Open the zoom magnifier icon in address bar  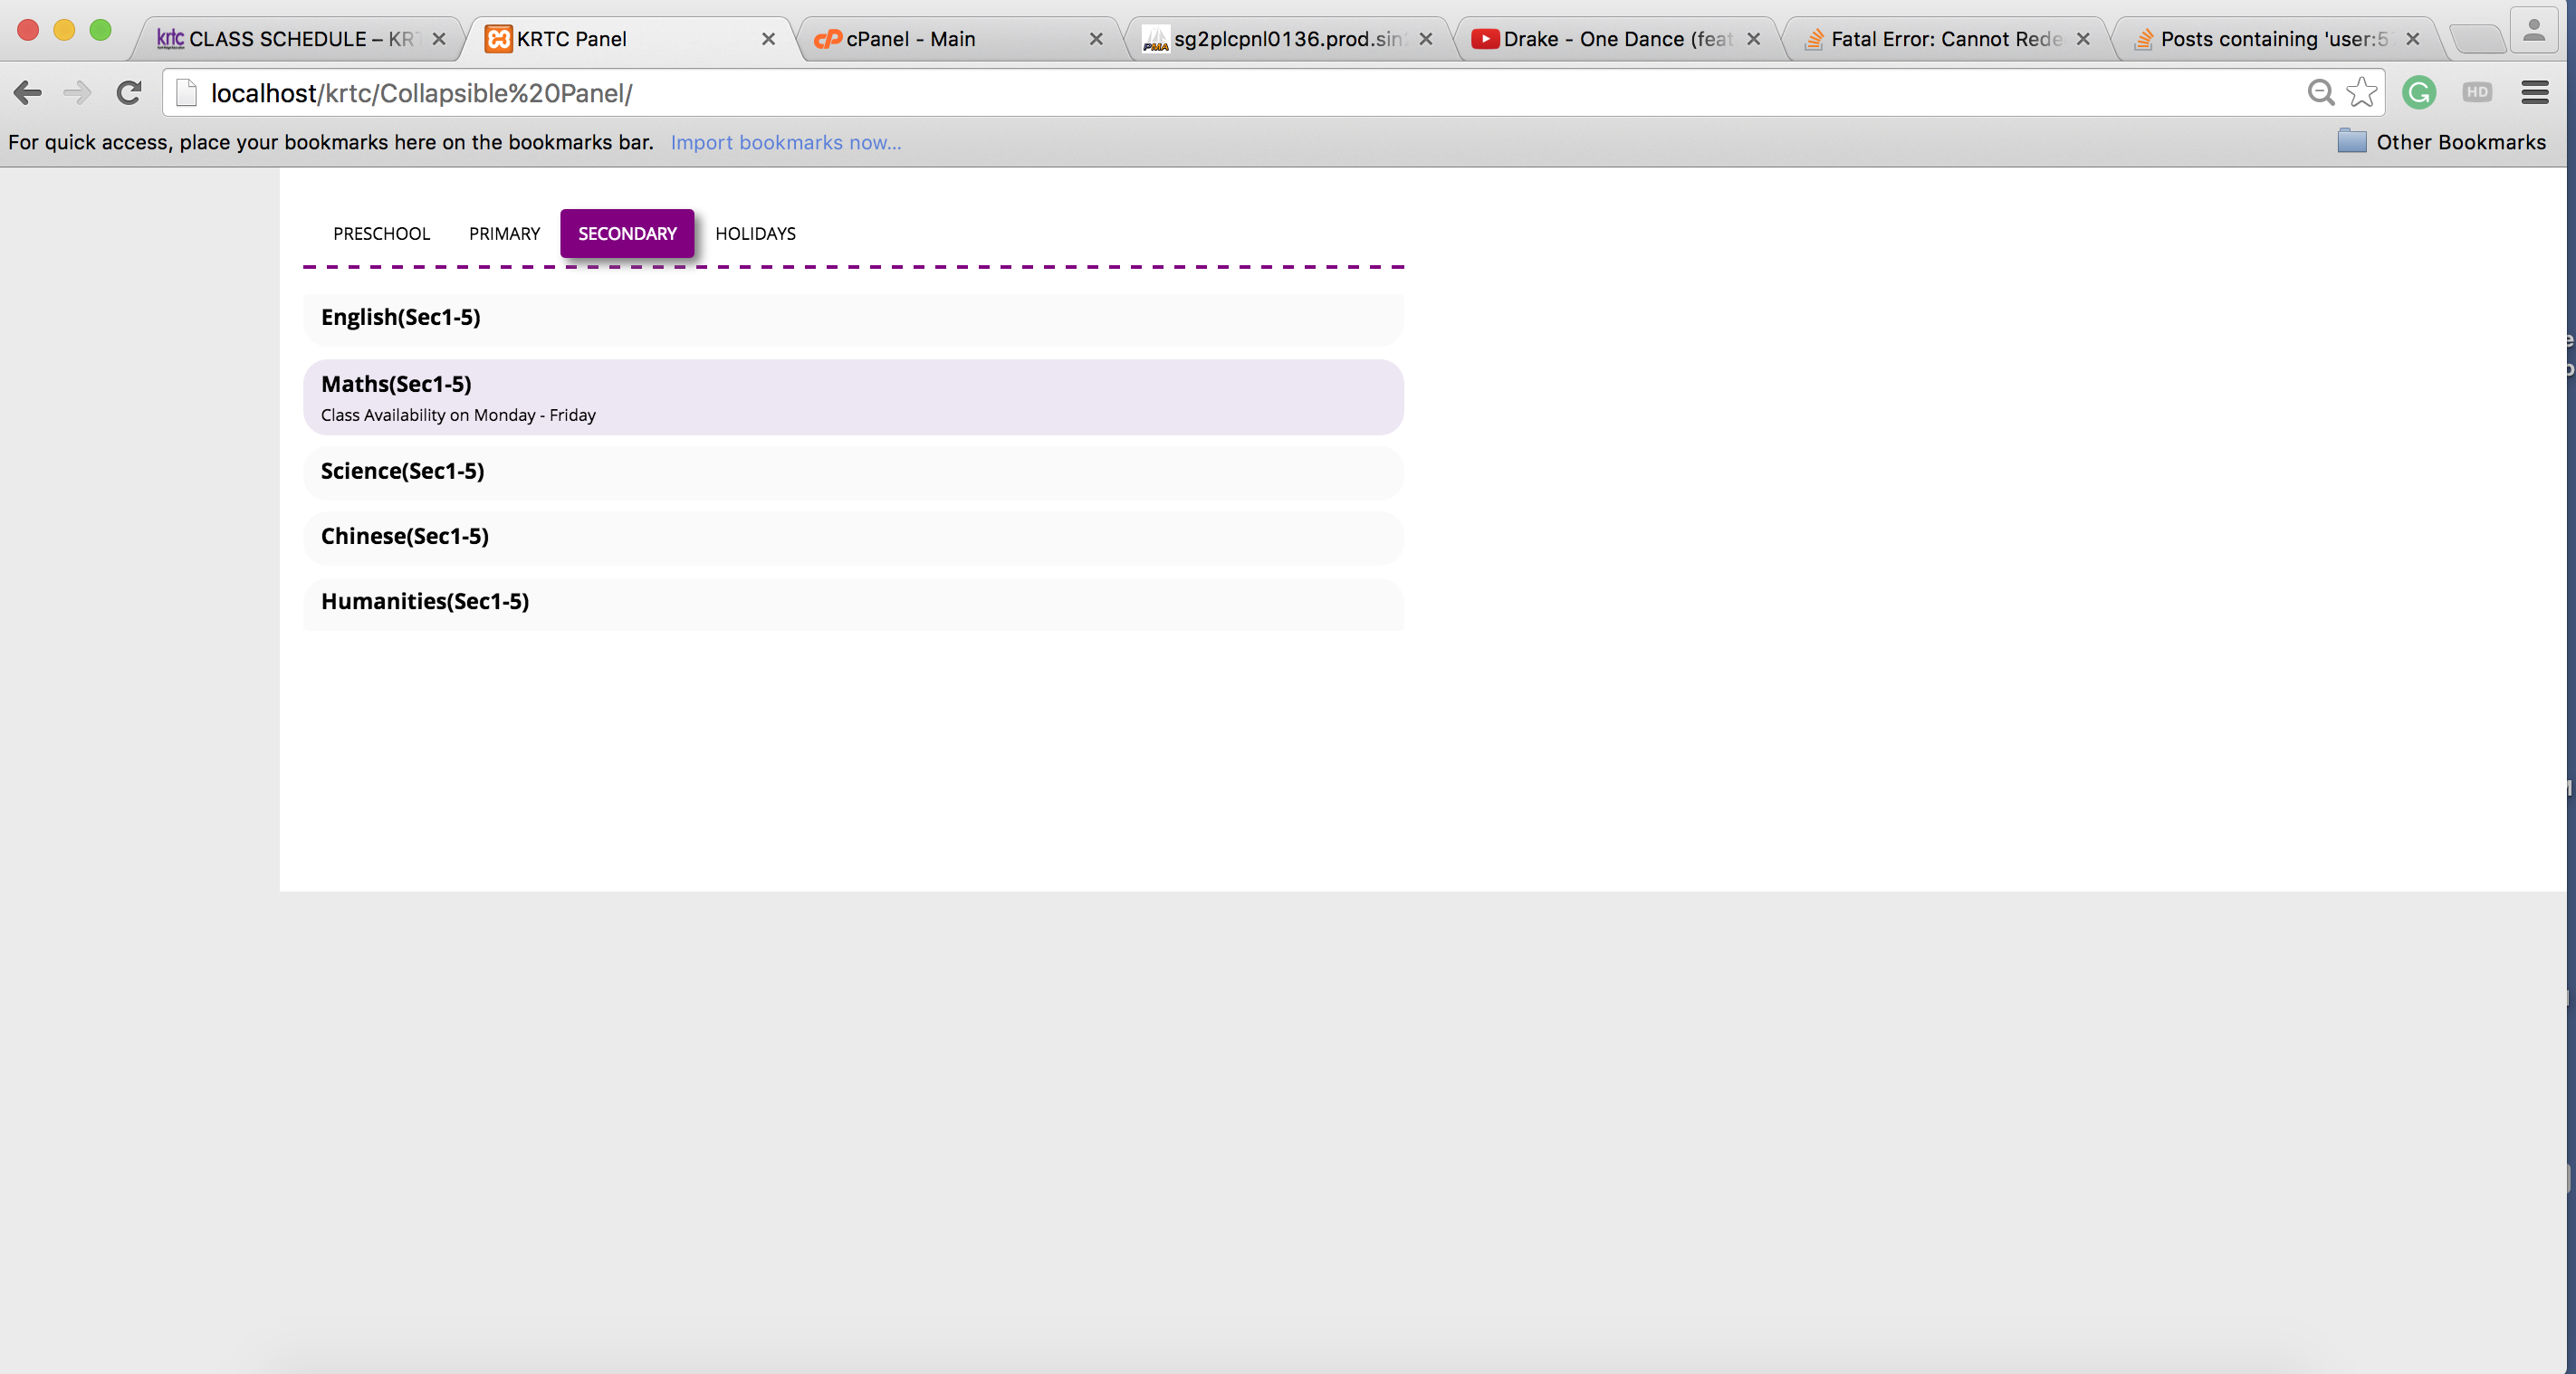(2321, 92)
